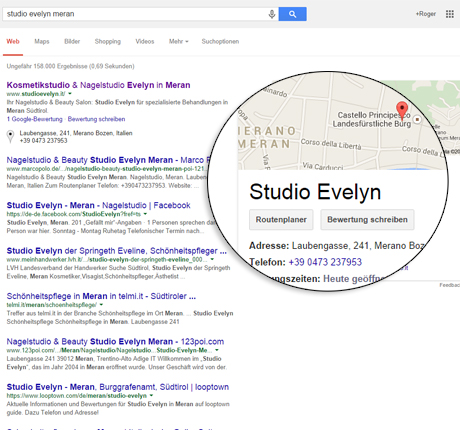
Task: Click Bewertung schreiben link under first result
Action: click(x=96, y=119)
